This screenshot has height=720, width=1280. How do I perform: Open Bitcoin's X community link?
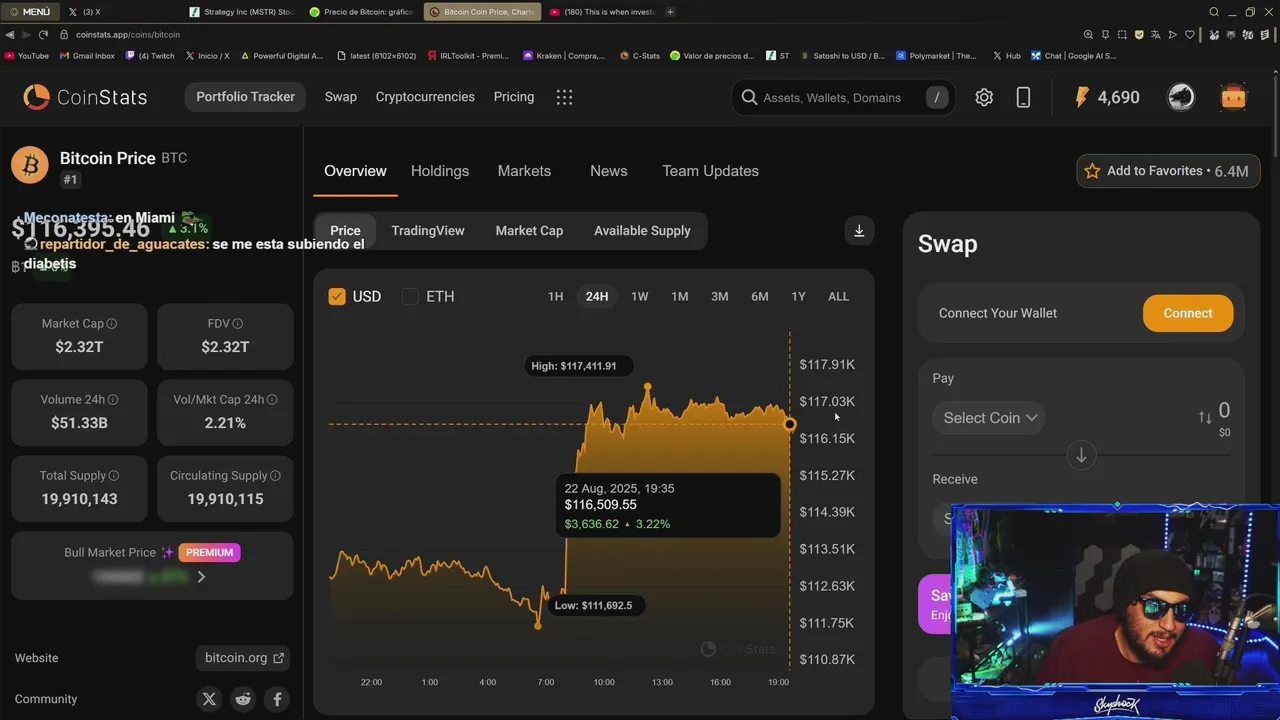[209, 699]
